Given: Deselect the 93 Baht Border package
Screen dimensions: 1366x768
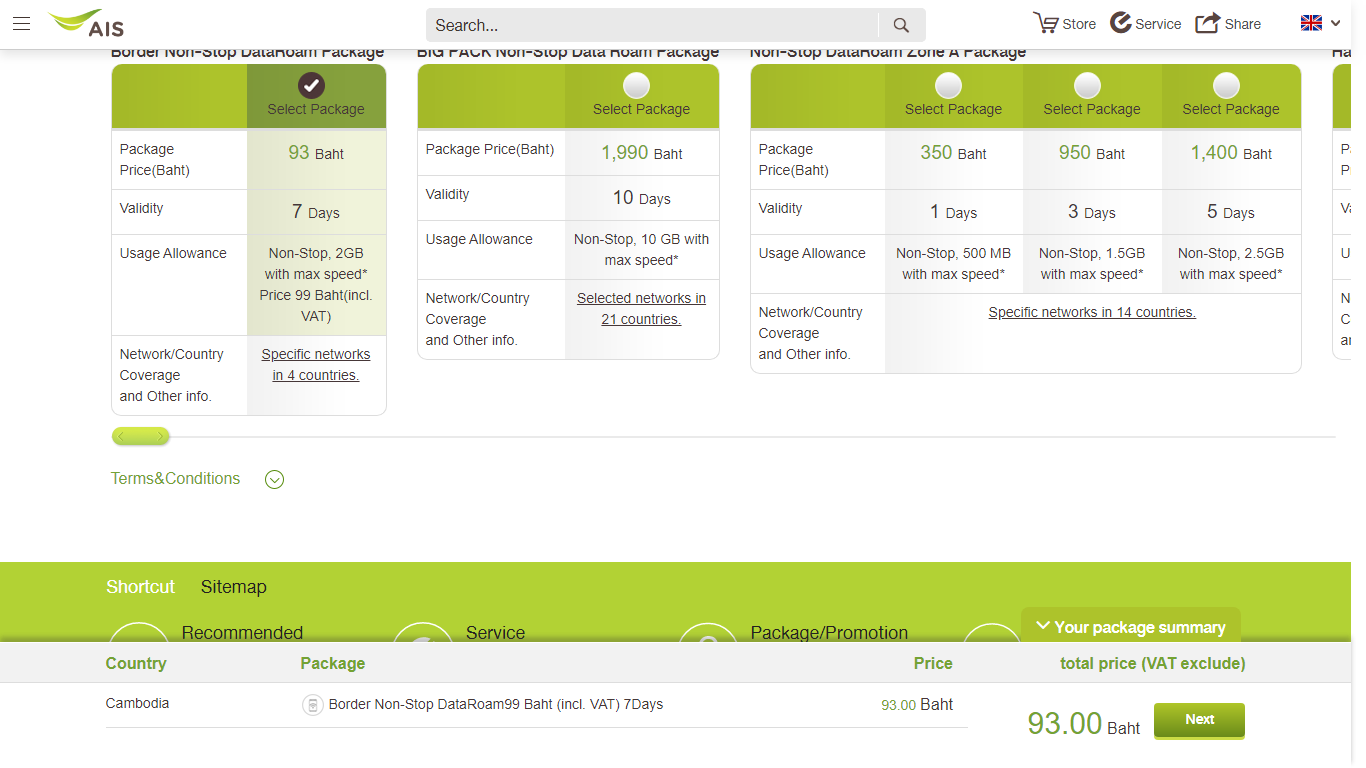Looking at the screenshot, I should [312, 86].
